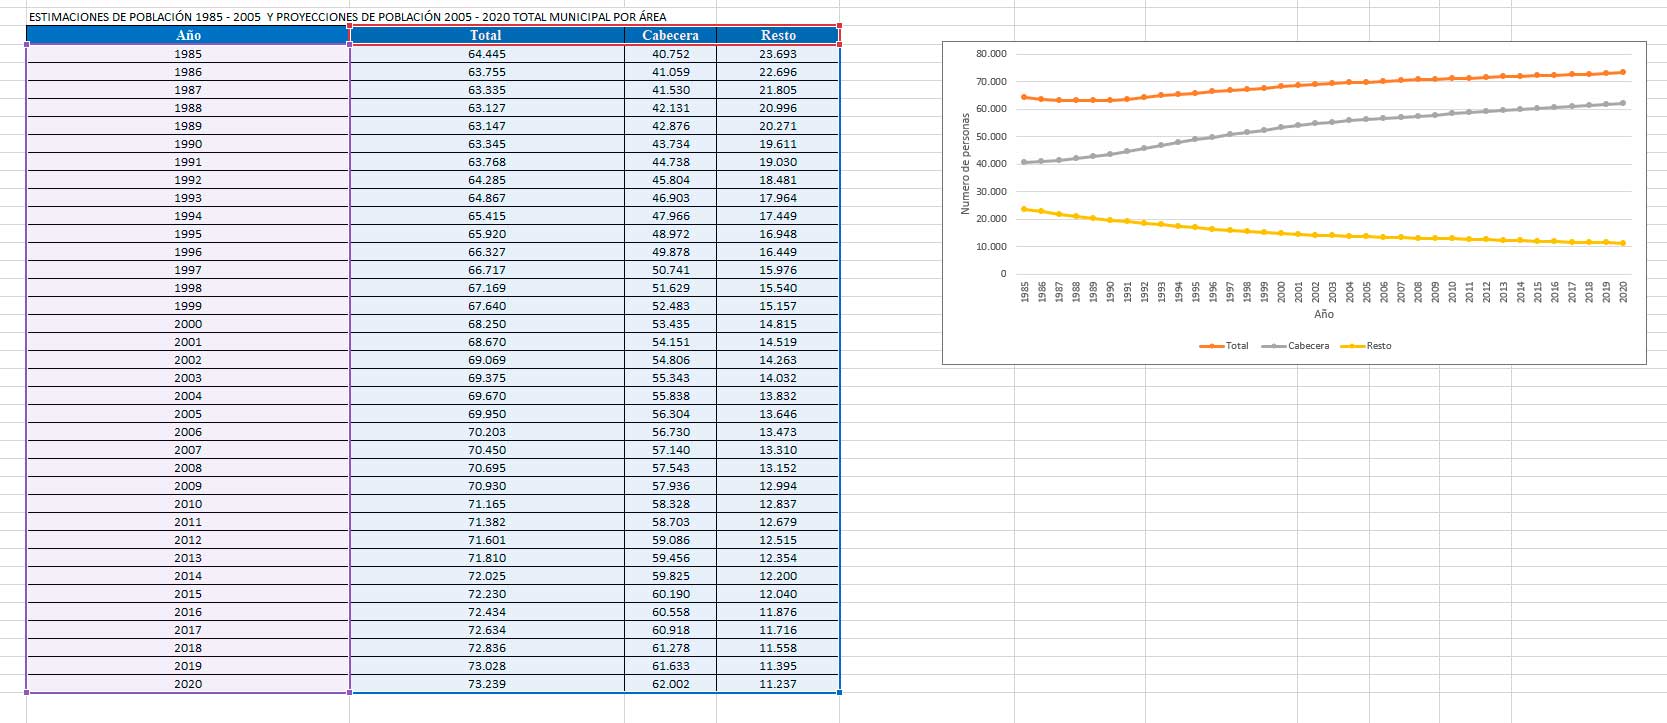This screenshot has width=1667, height=723.
Task: Select Cabecera value 53.435 for year 2000
Action: tap(670, 324)
